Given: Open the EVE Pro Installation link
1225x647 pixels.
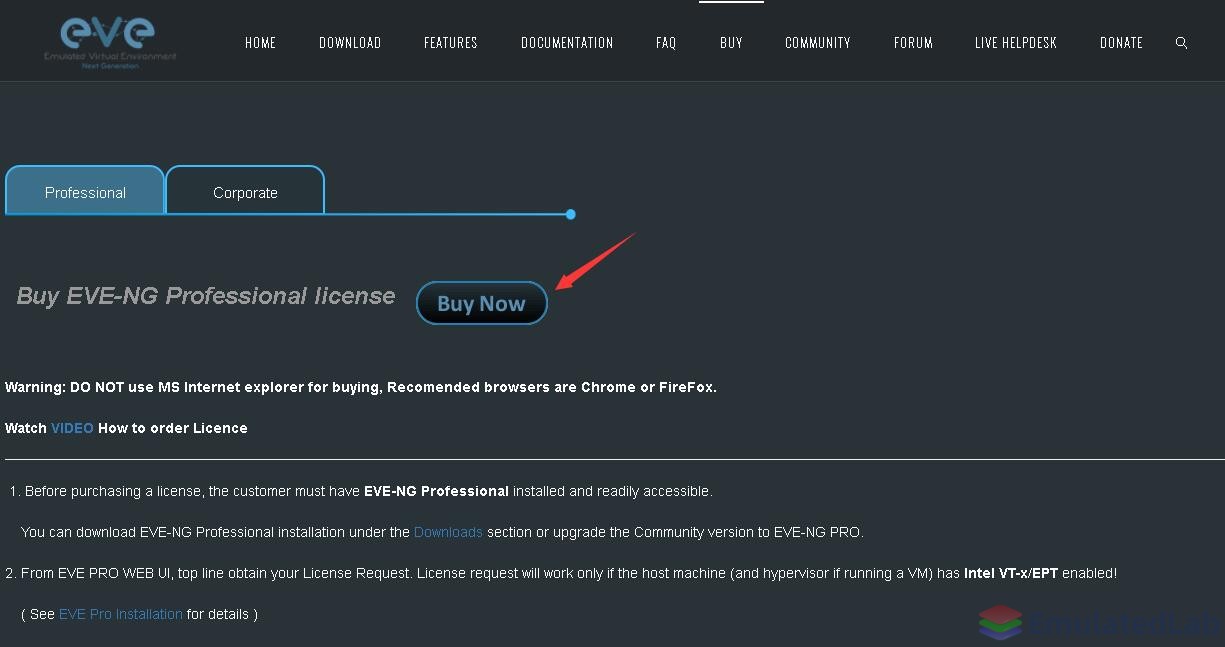Looking at the screenshot, I should click(x=121, y=614).
